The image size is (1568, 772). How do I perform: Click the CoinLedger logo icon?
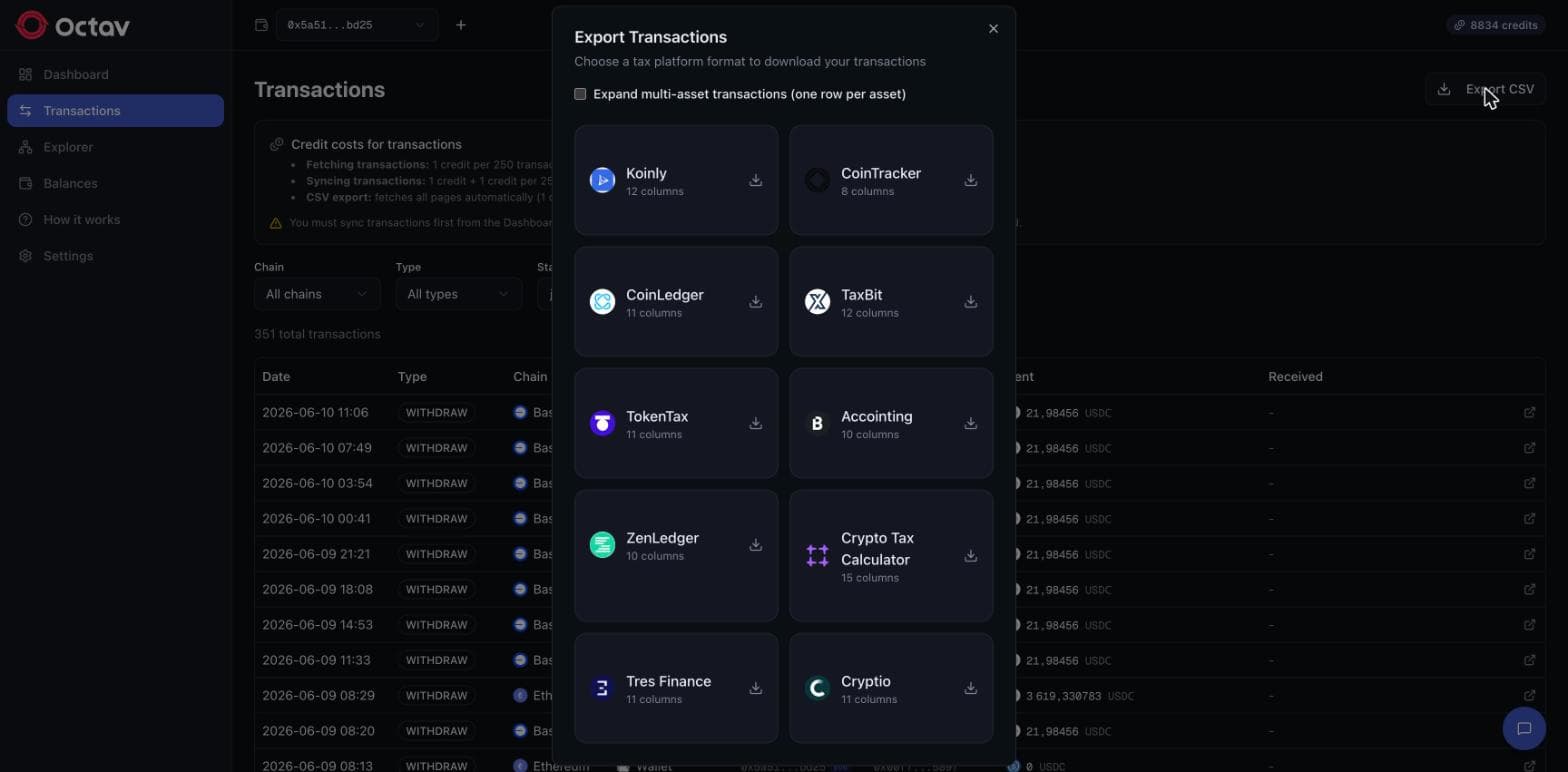[602, 302]
